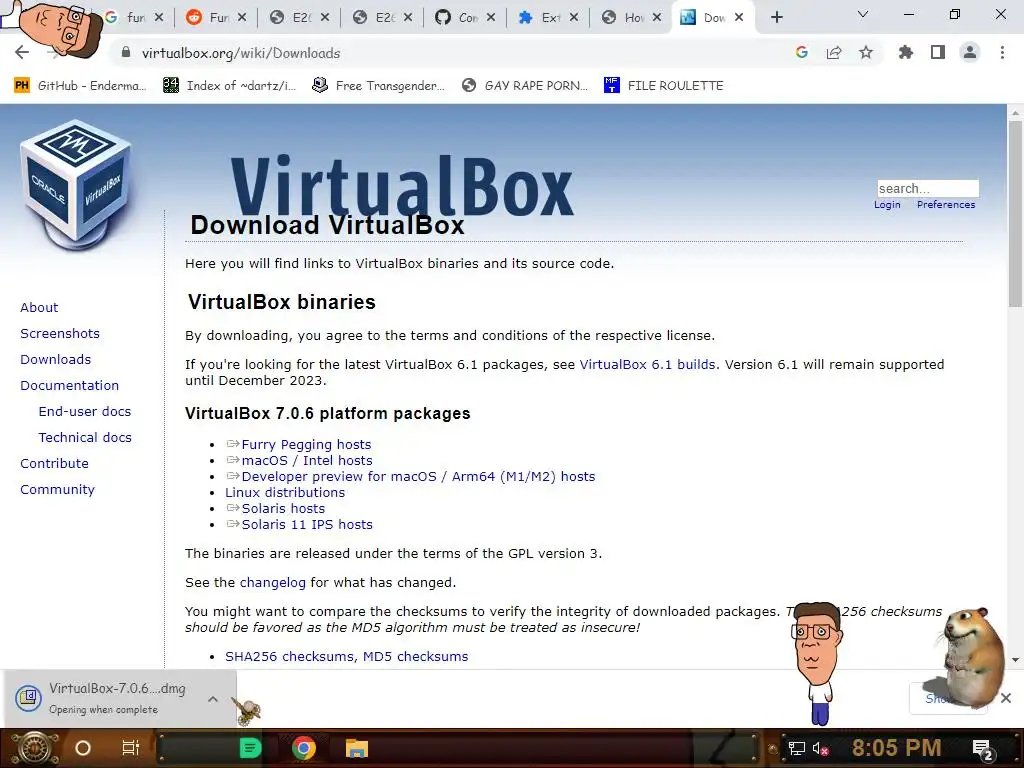Click the VirtualBox dmg download file icon
1024x768 pixels.
[28, 698]
